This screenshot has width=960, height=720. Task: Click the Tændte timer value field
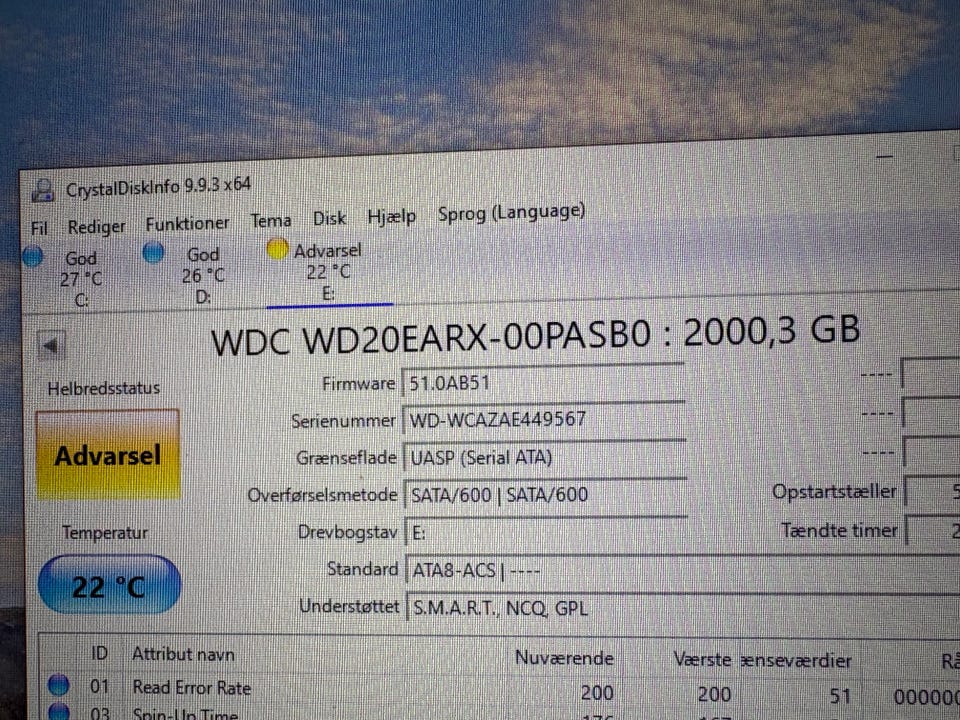click(x=933, y=530)
